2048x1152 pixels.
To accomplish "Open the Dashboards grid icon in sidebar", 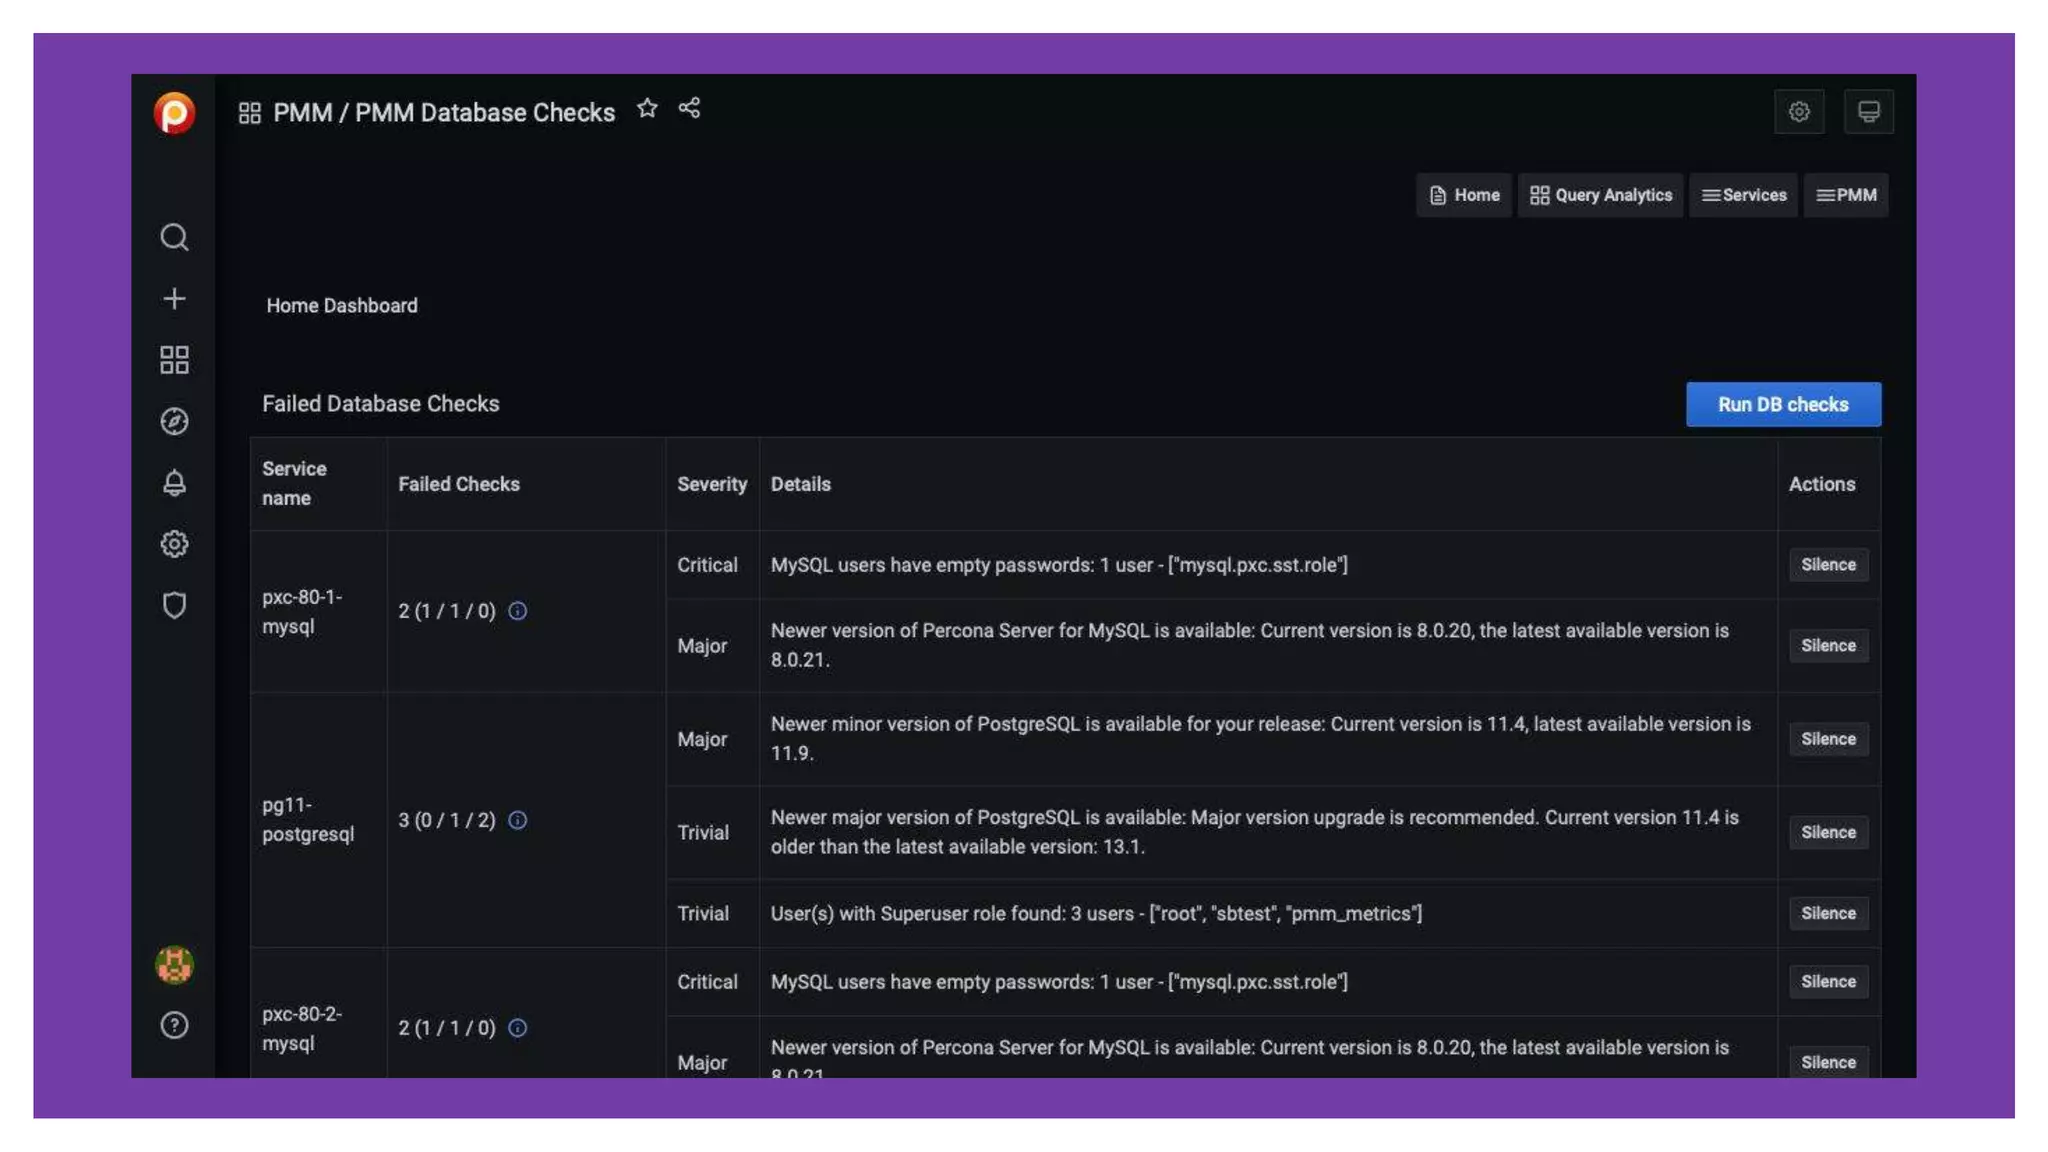I will point(174,360).
